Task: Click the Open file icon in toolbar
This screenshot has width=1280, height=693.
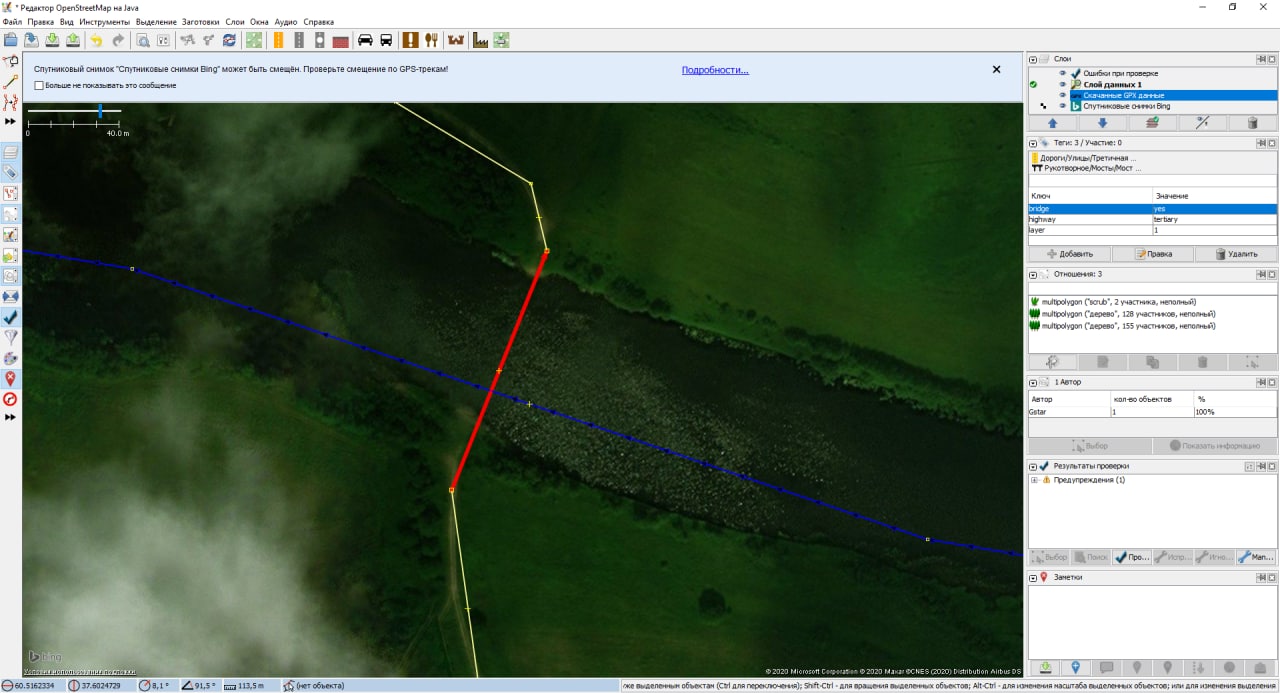Action: pos(11,40)
